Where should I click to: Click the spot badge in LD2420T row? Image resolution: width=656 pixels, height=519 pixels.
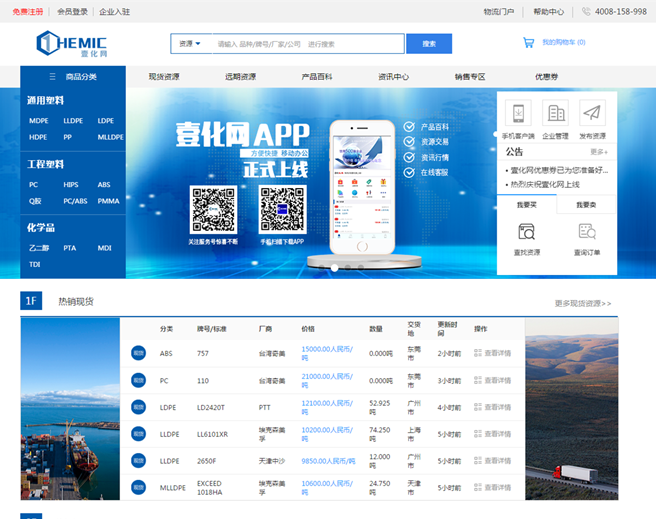coord(138,407)
